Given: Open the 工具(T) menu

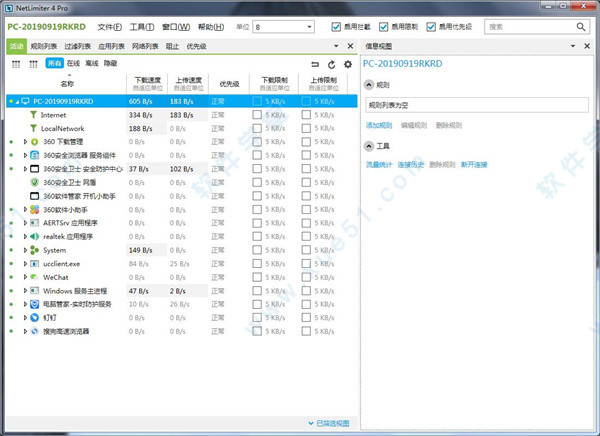Looking at the screenshot, I should [x=142, y=27].
